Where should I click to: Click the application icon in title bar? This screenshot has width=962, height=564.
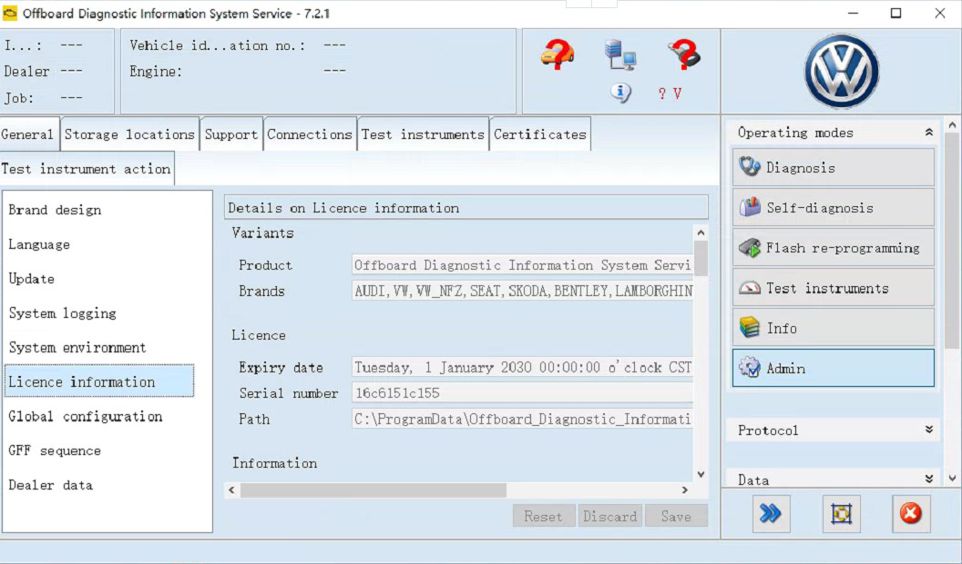pos(10,13)
